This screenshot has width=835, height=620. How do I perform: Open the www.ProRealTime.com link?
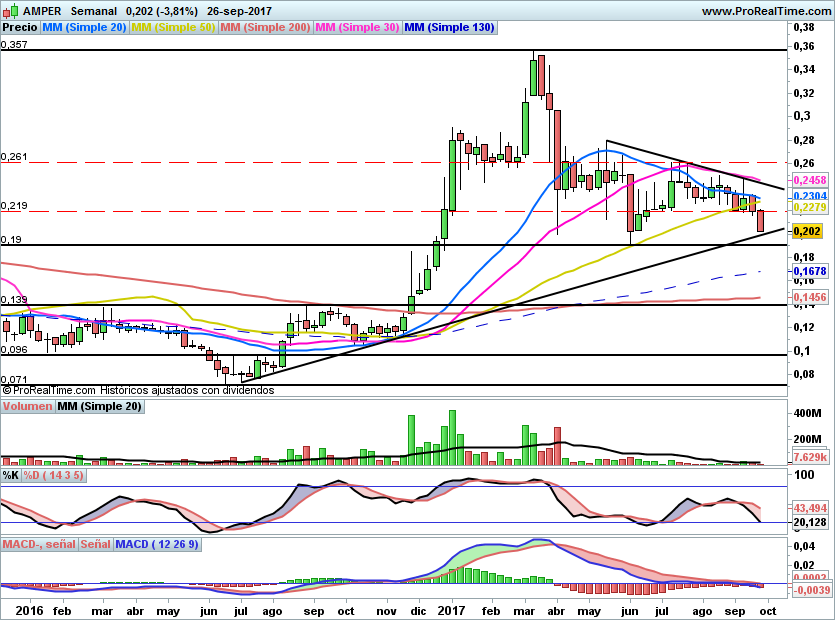[766, 11]
